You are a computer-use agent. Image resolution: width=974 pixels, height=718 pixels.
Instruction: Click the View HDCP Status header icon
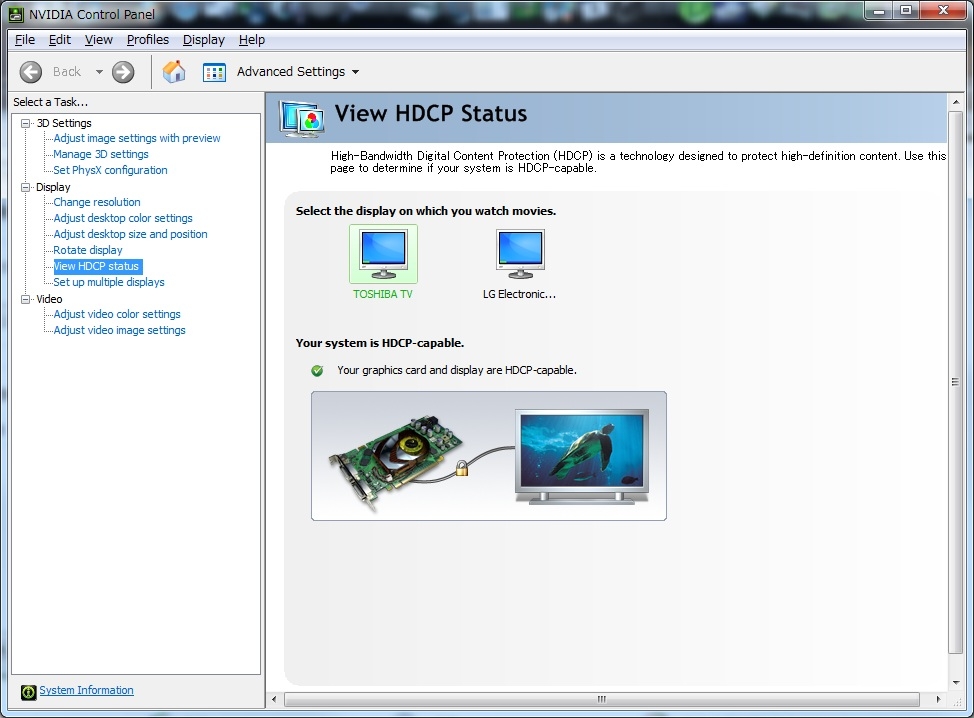pos(302,117)
